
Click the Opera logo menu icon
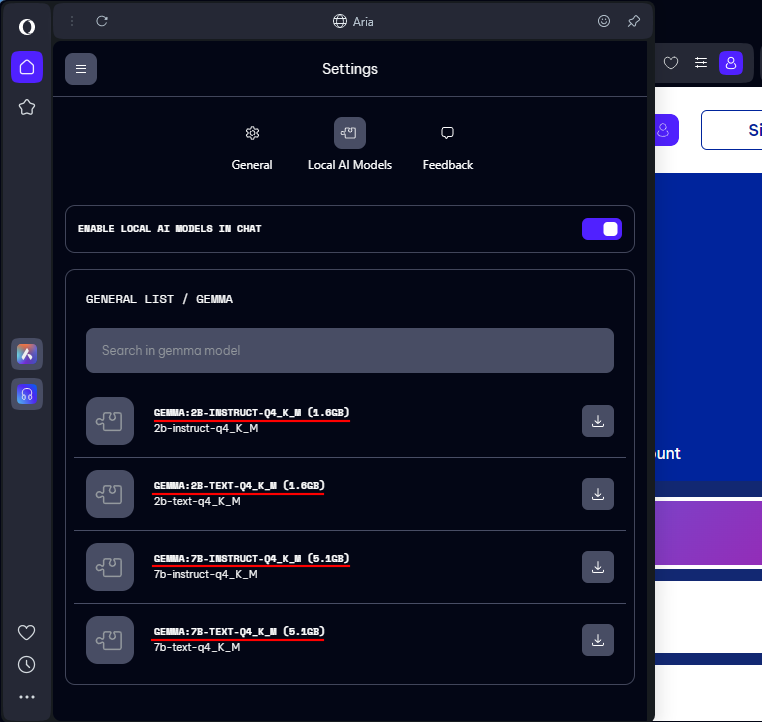[27, 26]
